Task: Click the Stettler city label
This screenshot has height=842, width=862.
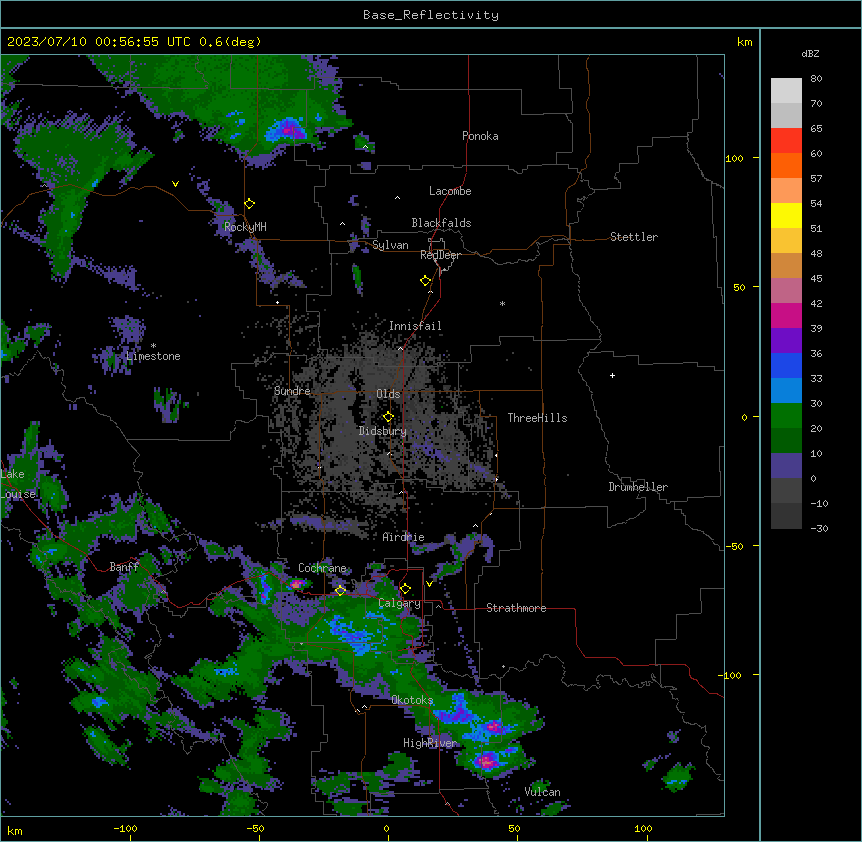Action: pyautogui.click(x=634, y=237)
